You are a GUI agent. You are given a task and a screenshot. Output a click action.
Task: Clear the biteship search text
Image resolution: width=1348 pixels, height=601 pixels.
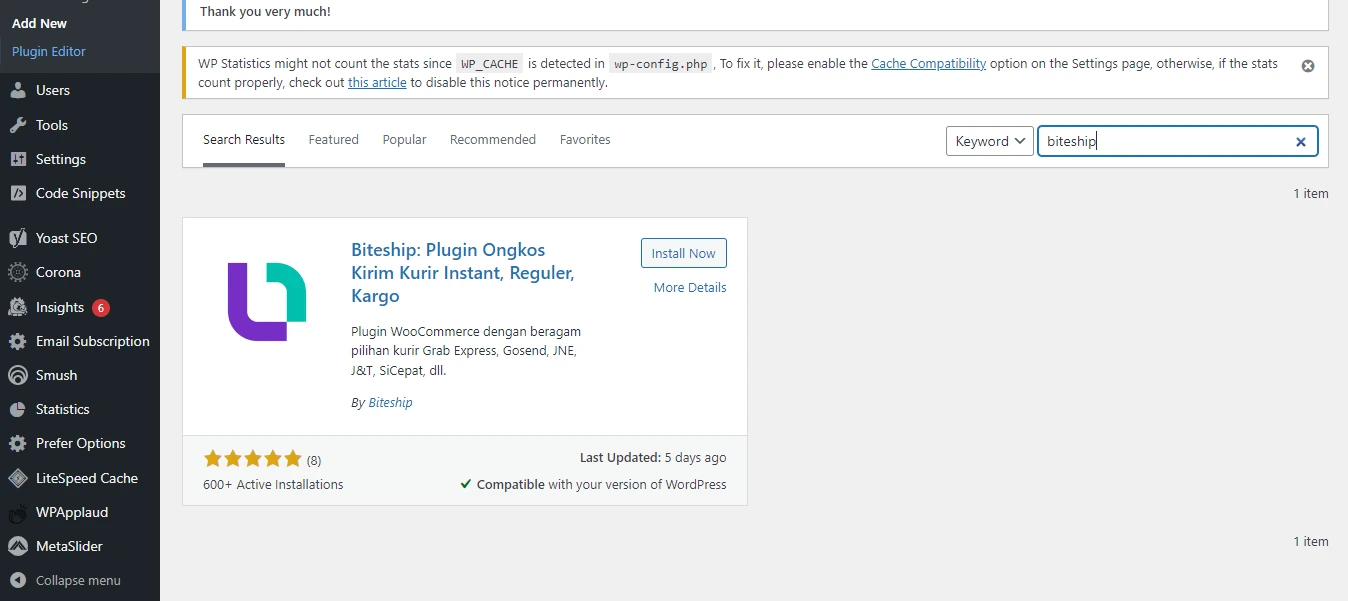(1300, 142)
